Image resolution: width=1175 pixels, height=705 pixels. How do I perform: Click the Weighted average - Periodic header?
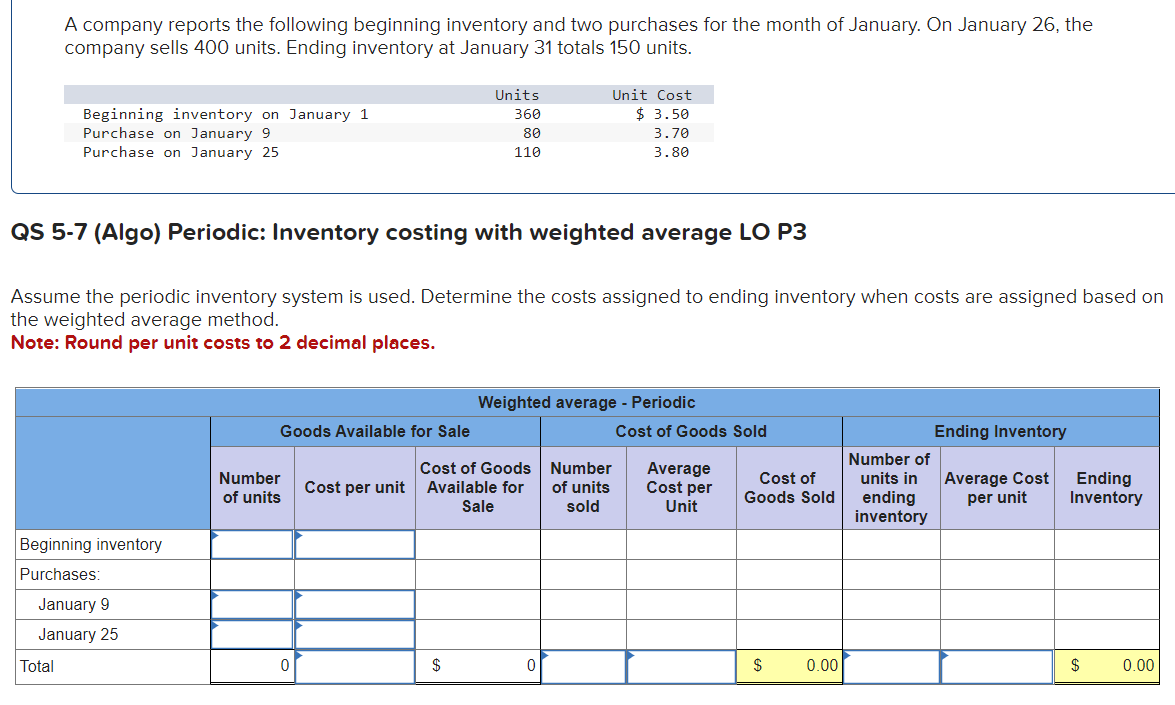(585, 402)
